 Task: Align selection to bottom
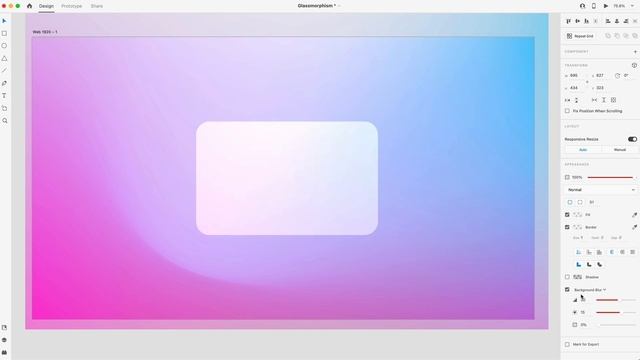tap(587, 21)
